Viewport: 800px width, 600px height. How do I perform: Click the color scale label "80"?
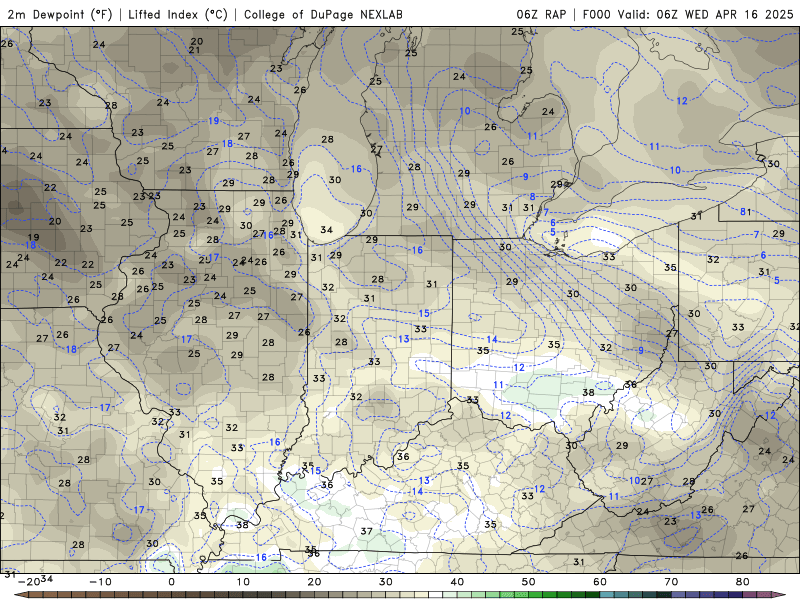(x=743, y=582)
